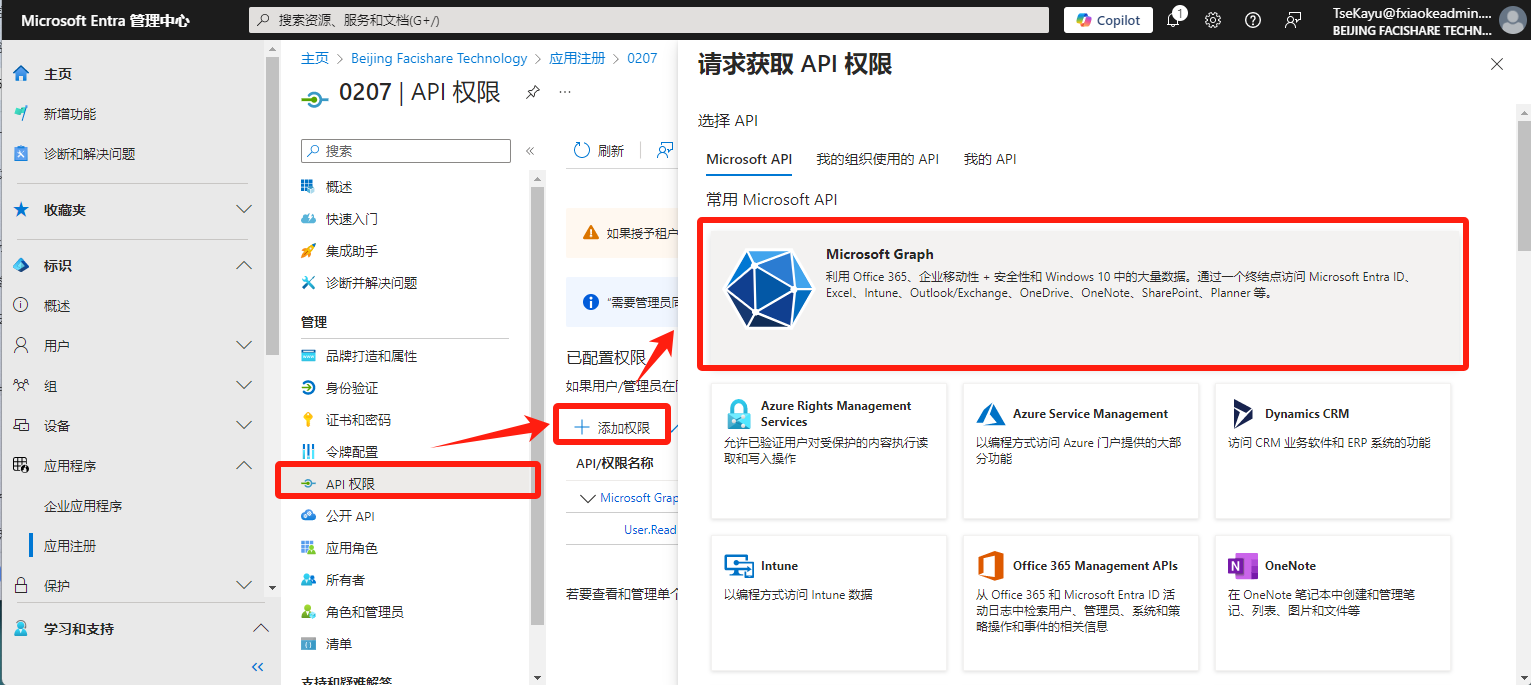Switch to 我的组织使用的 API tab
This screenshot has width=1531, height=685.
tap(878, 159)
